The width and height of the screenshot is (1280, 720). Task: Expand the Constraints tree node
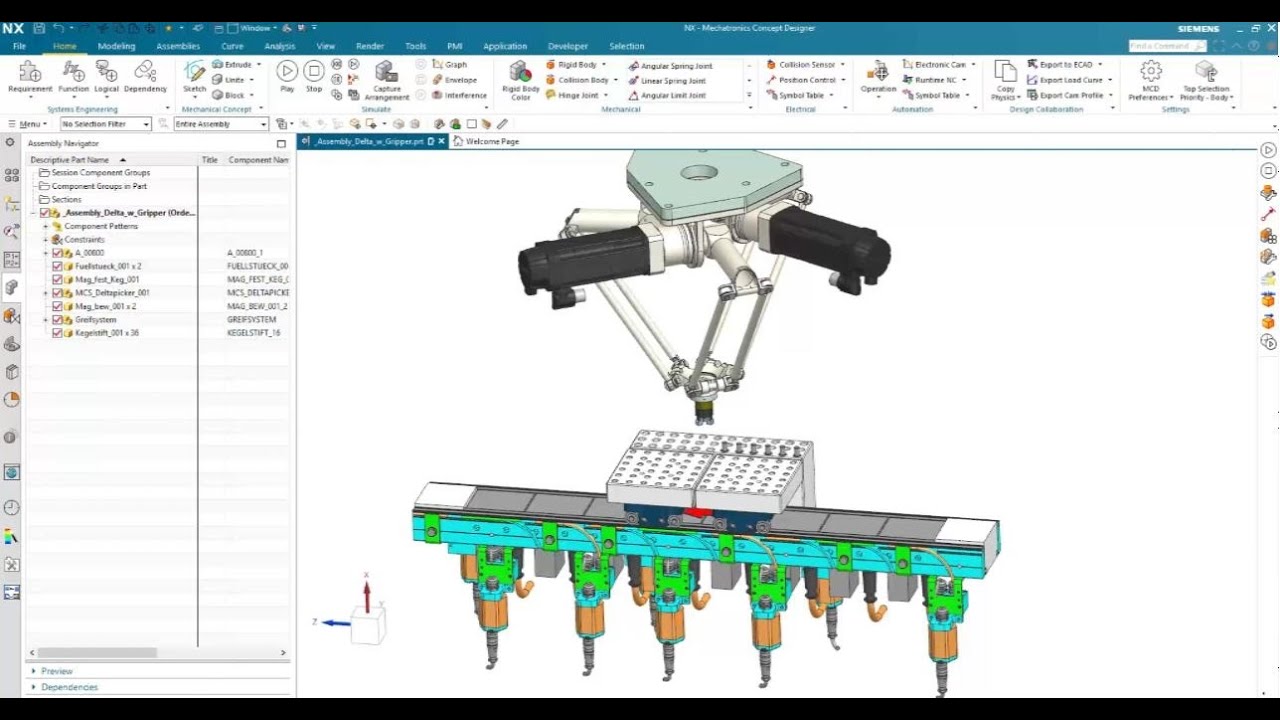[x=45, y=240]
